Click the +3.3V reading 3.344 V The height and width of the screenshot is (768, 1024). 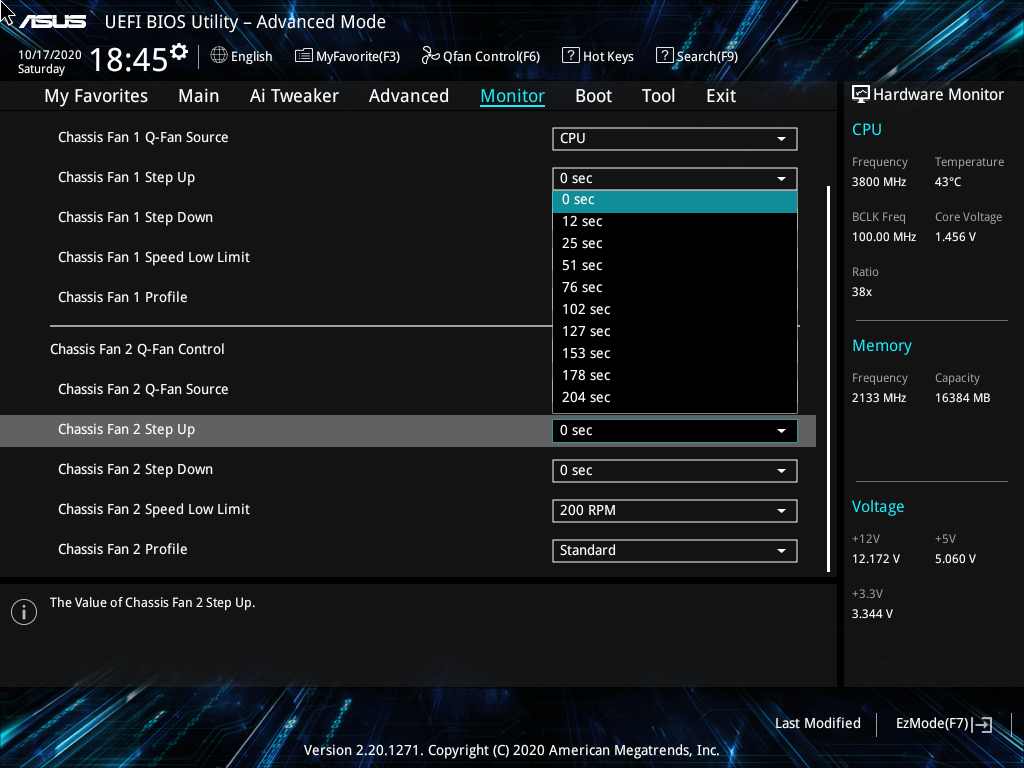(872, 614)
